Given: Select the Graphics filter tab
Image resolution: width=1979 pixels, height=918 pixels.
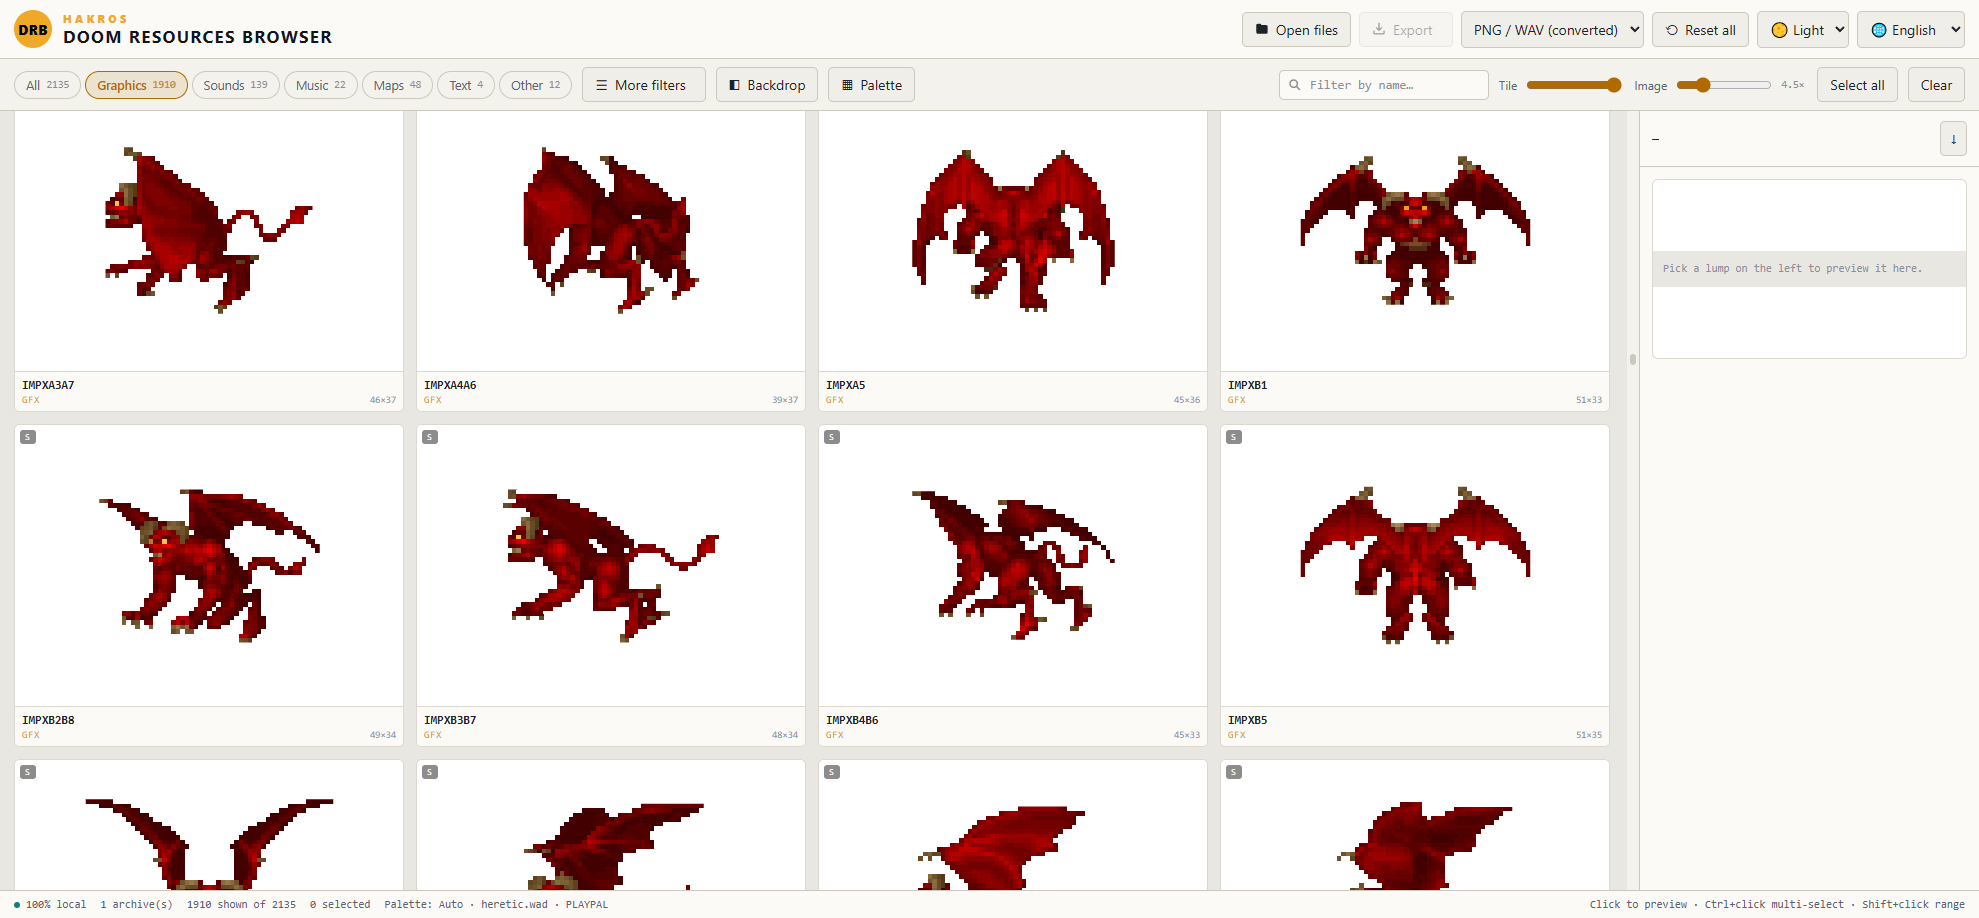Looking at the screenshot, I should coord(136,85).
